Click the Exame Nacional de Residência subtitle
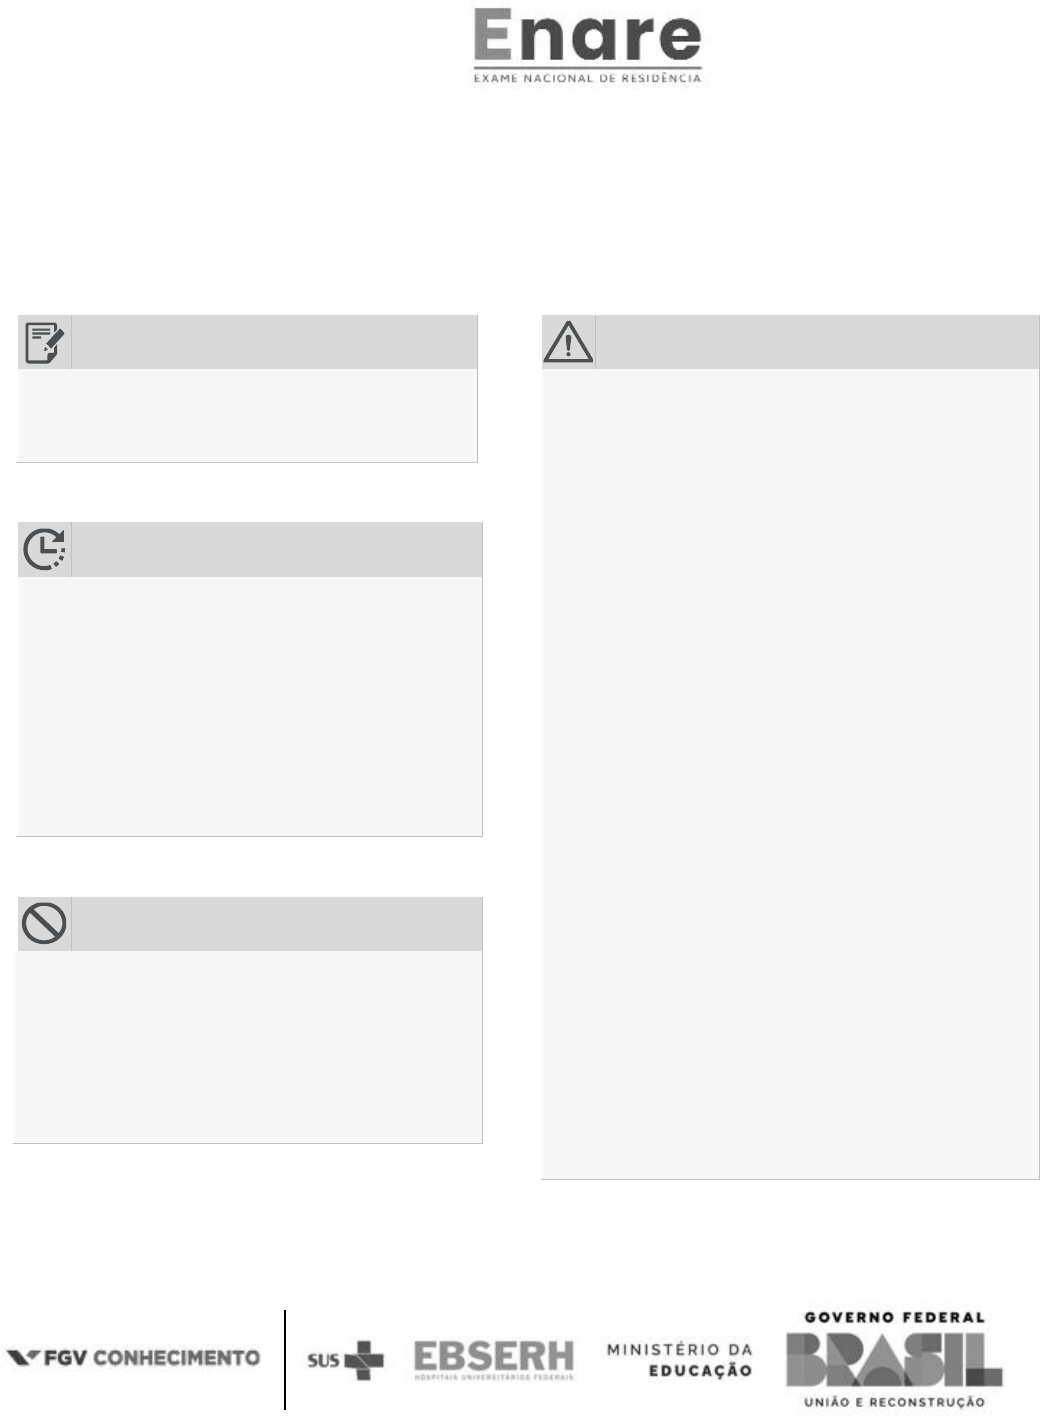The image size is (1040, 1420). point(587,78)
